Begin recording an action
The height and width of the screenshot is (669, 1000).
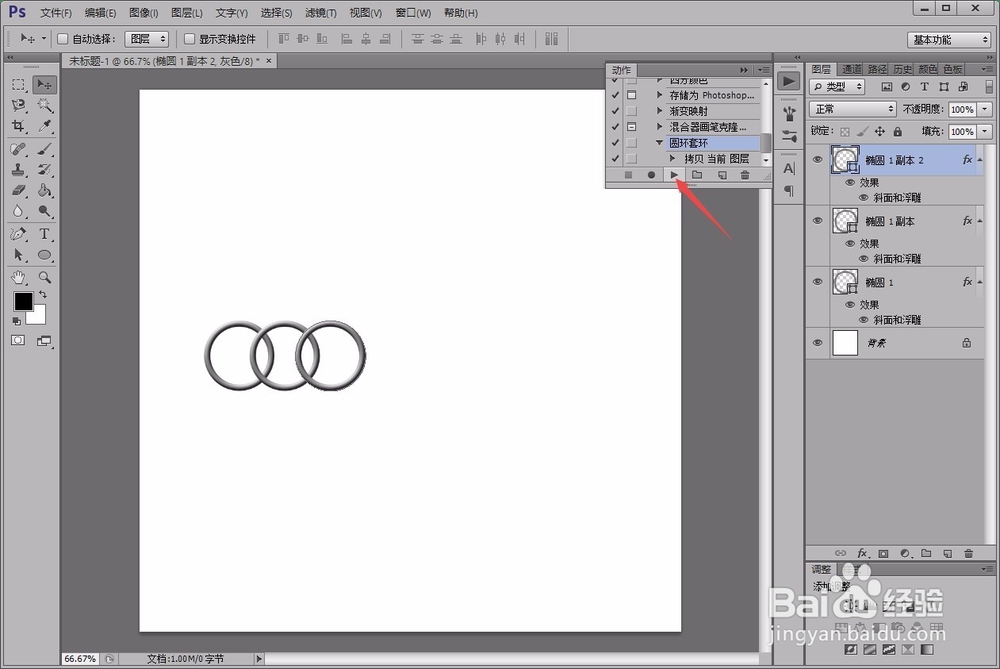(651, 175)
